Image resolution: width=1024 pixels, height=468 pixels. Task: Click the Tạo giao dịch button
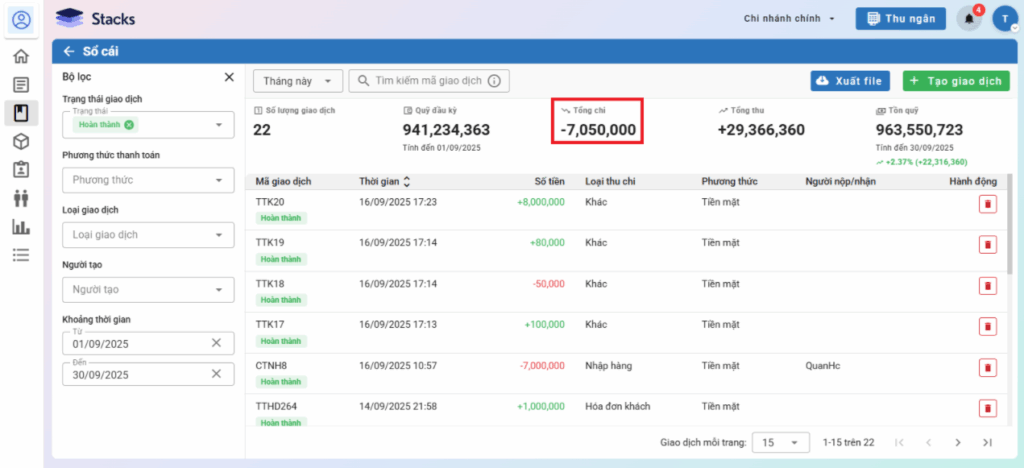pos(955,81)
